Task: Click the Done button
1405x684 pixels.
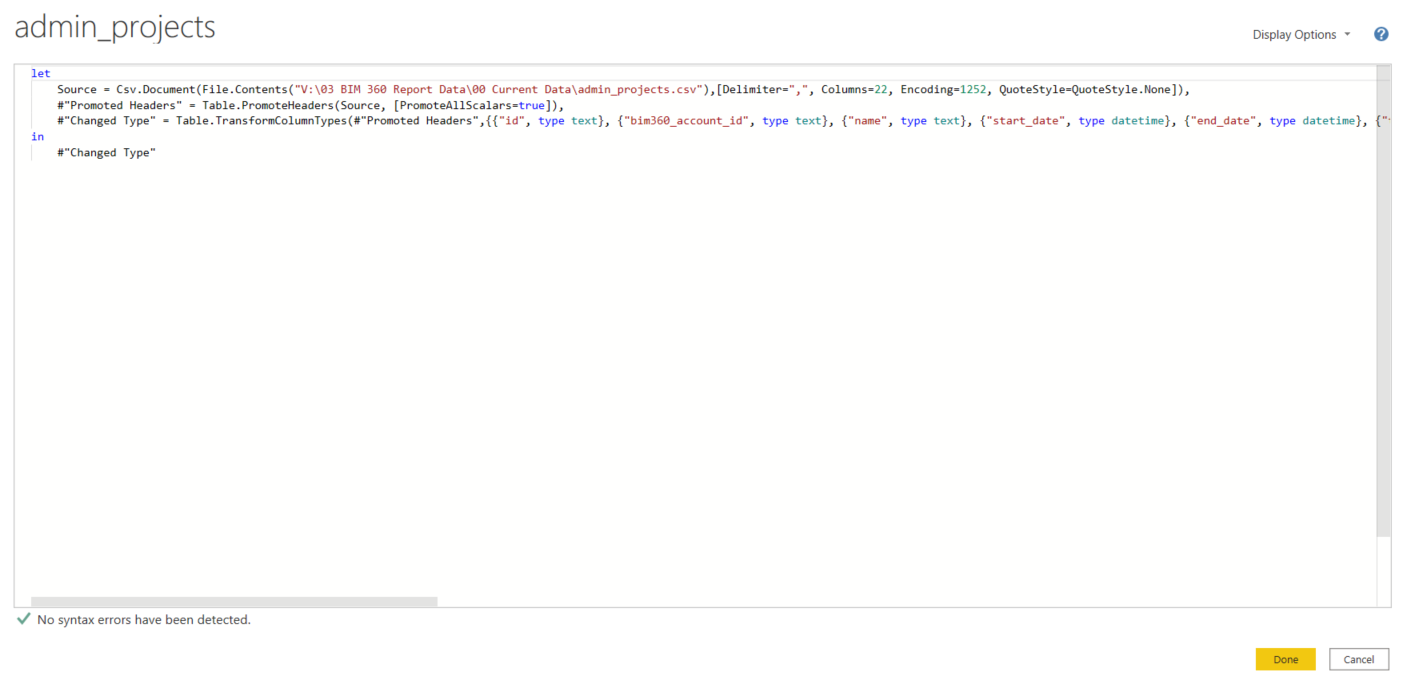Action: click(1285, 659)
